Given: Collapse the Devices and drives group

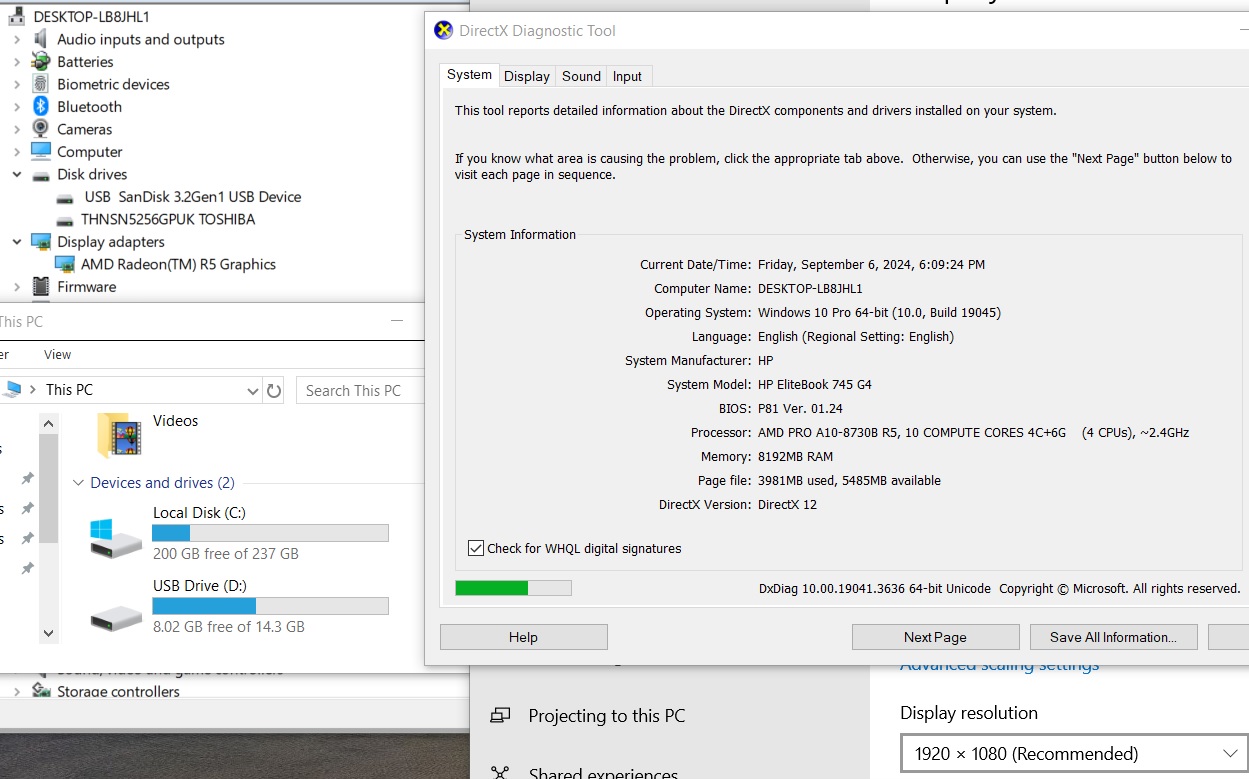Looking at the screenshot, I should (x=78, y=483).
